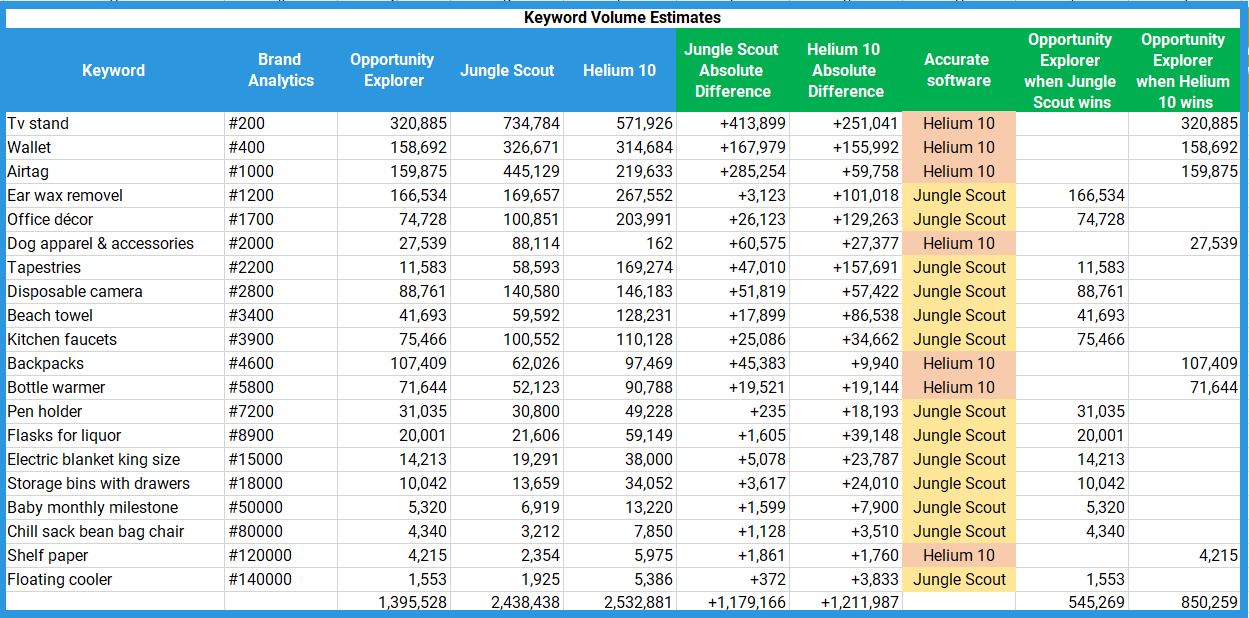Click the total '545,269' cell

tap(1071, 603)
